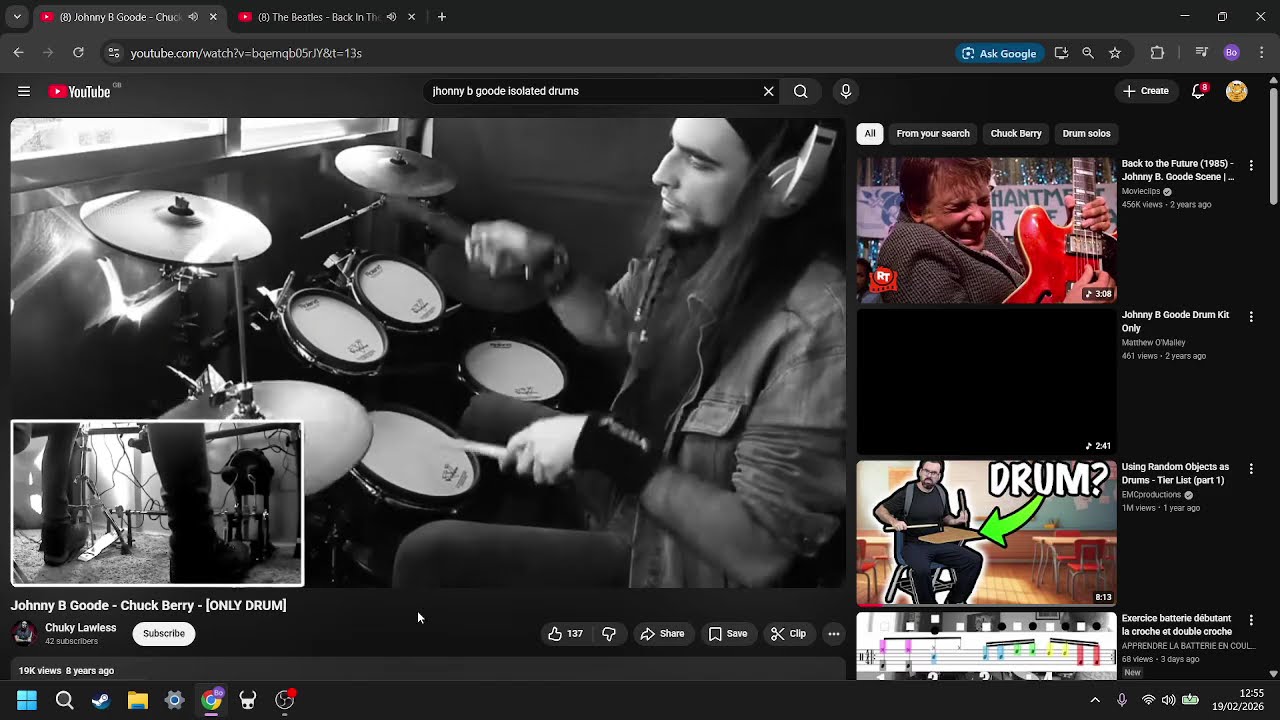Select the All filter chip

pyautogui.click(x=870, y=134)
